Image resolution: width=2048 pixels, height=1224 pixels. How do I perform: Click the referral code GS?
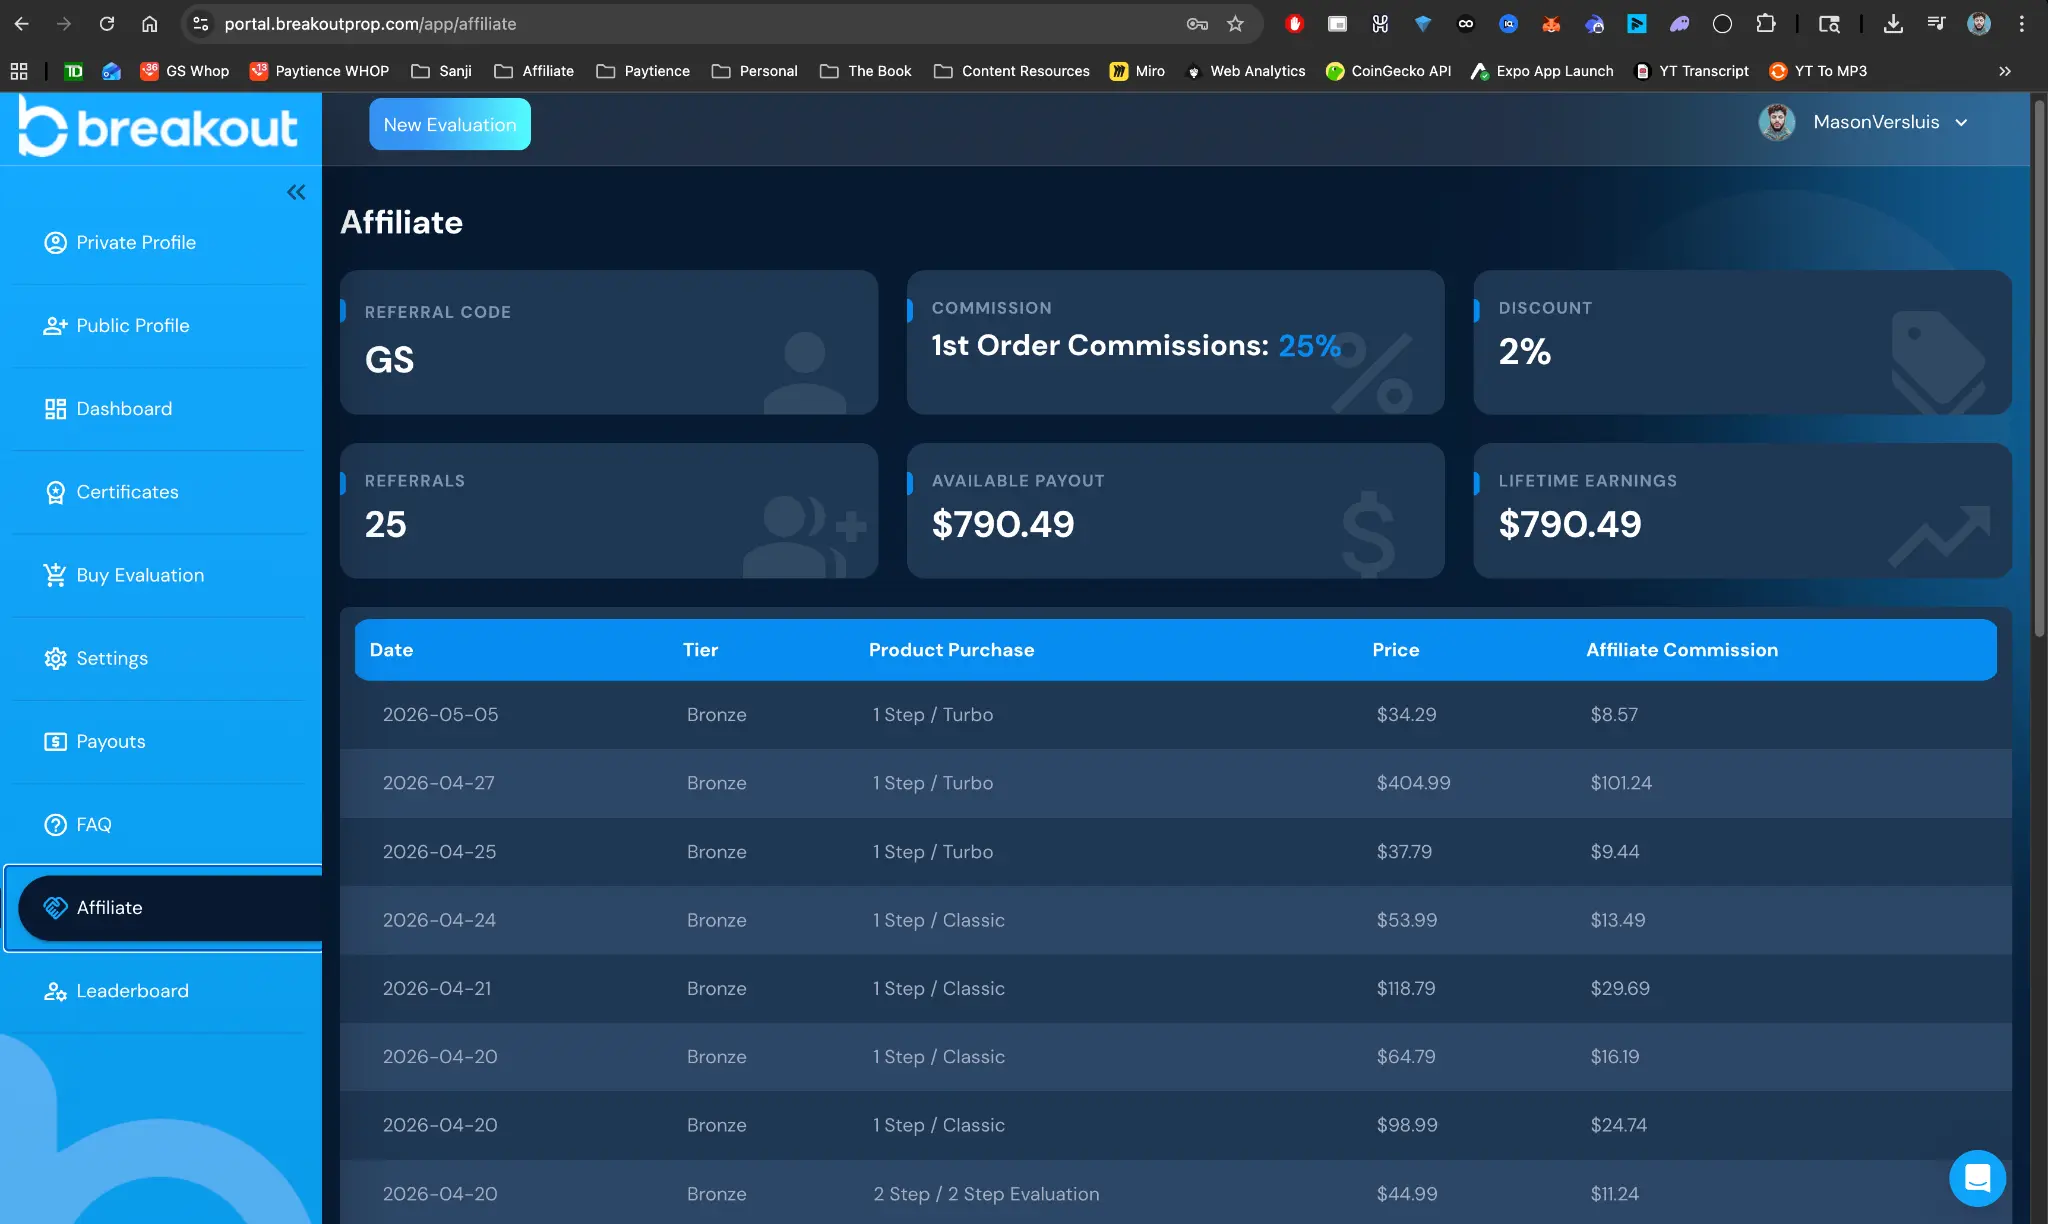click(389, 360)
